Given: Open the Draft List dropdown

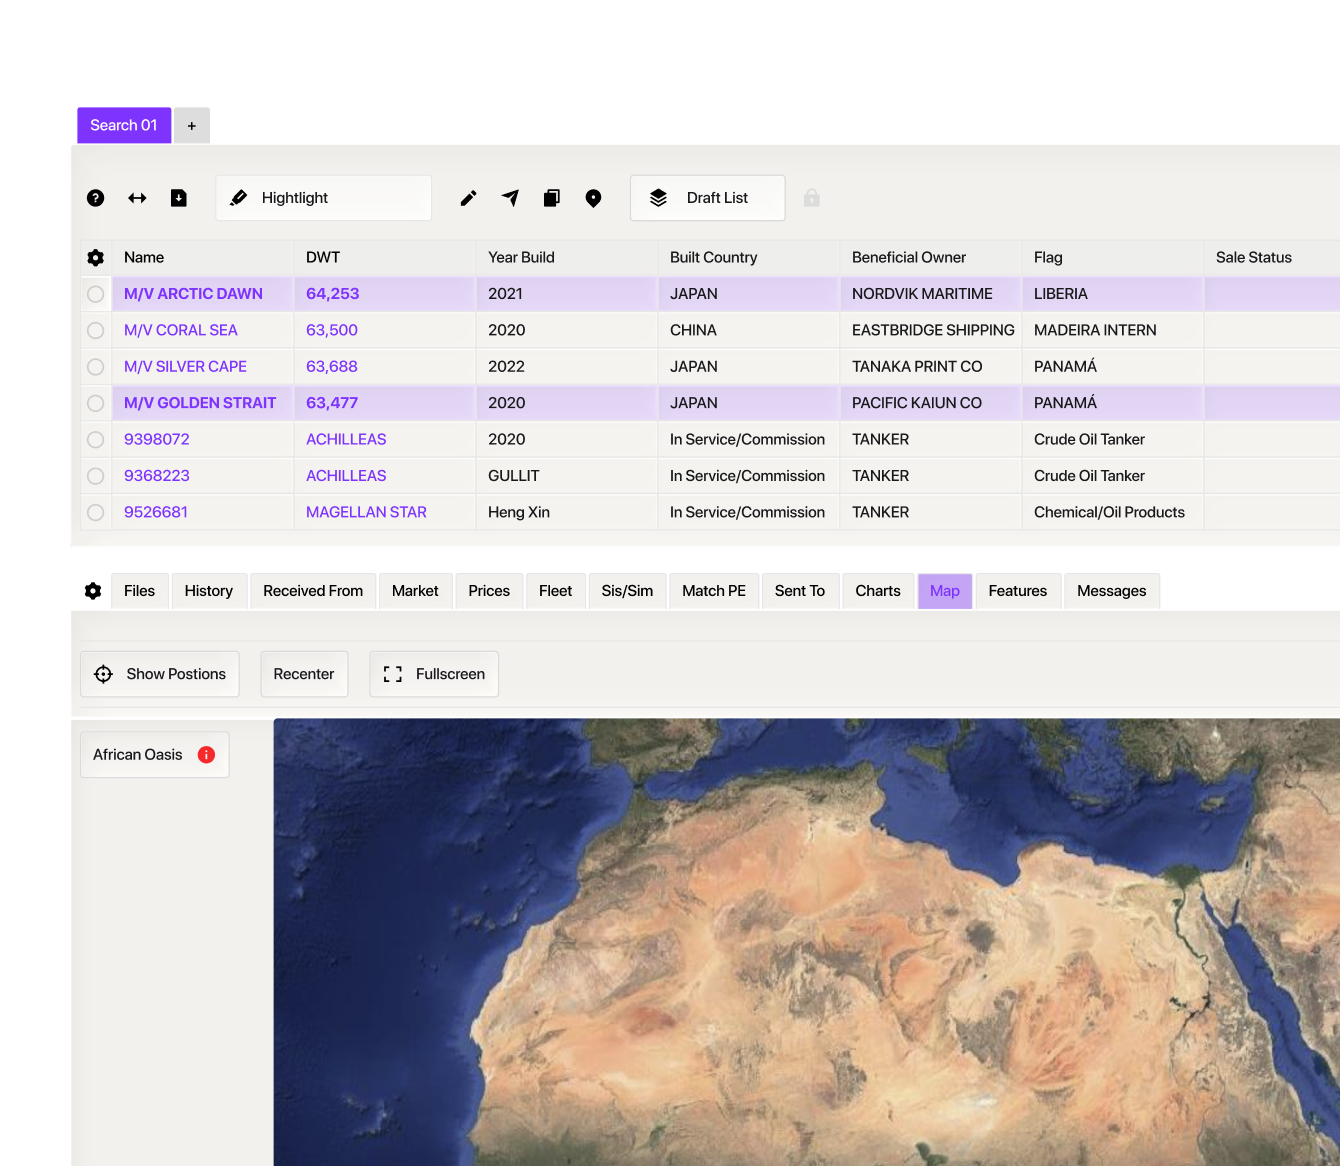Looking at the screenshot, I should pos(707,198).
